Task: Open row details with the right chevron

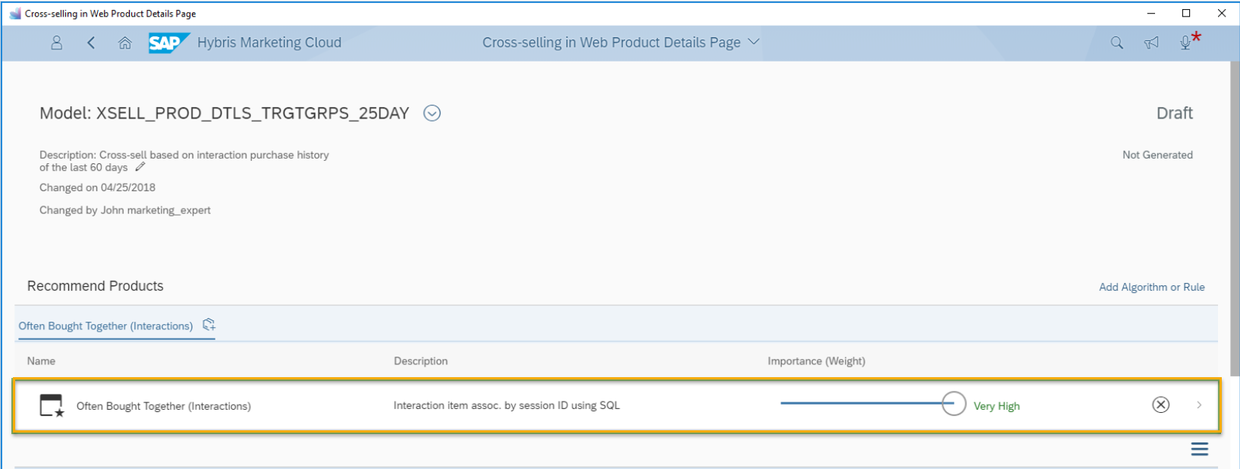Action: click(x=1200, y=405)
